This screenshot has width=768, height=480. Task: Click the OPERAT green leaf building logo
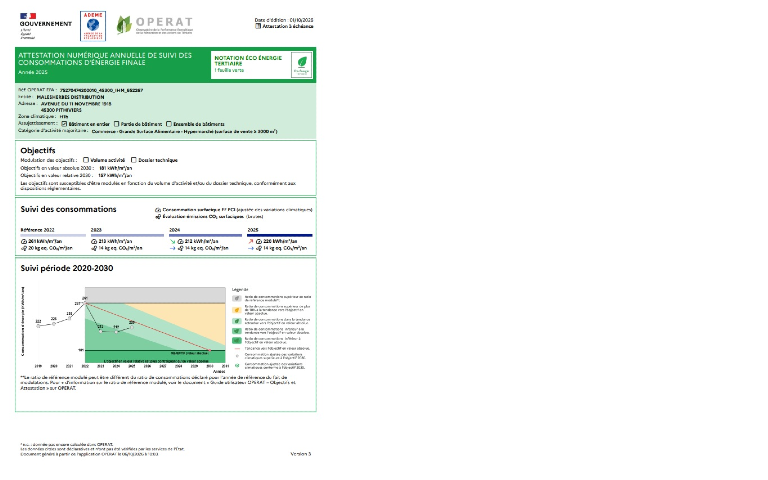point(124,24)
